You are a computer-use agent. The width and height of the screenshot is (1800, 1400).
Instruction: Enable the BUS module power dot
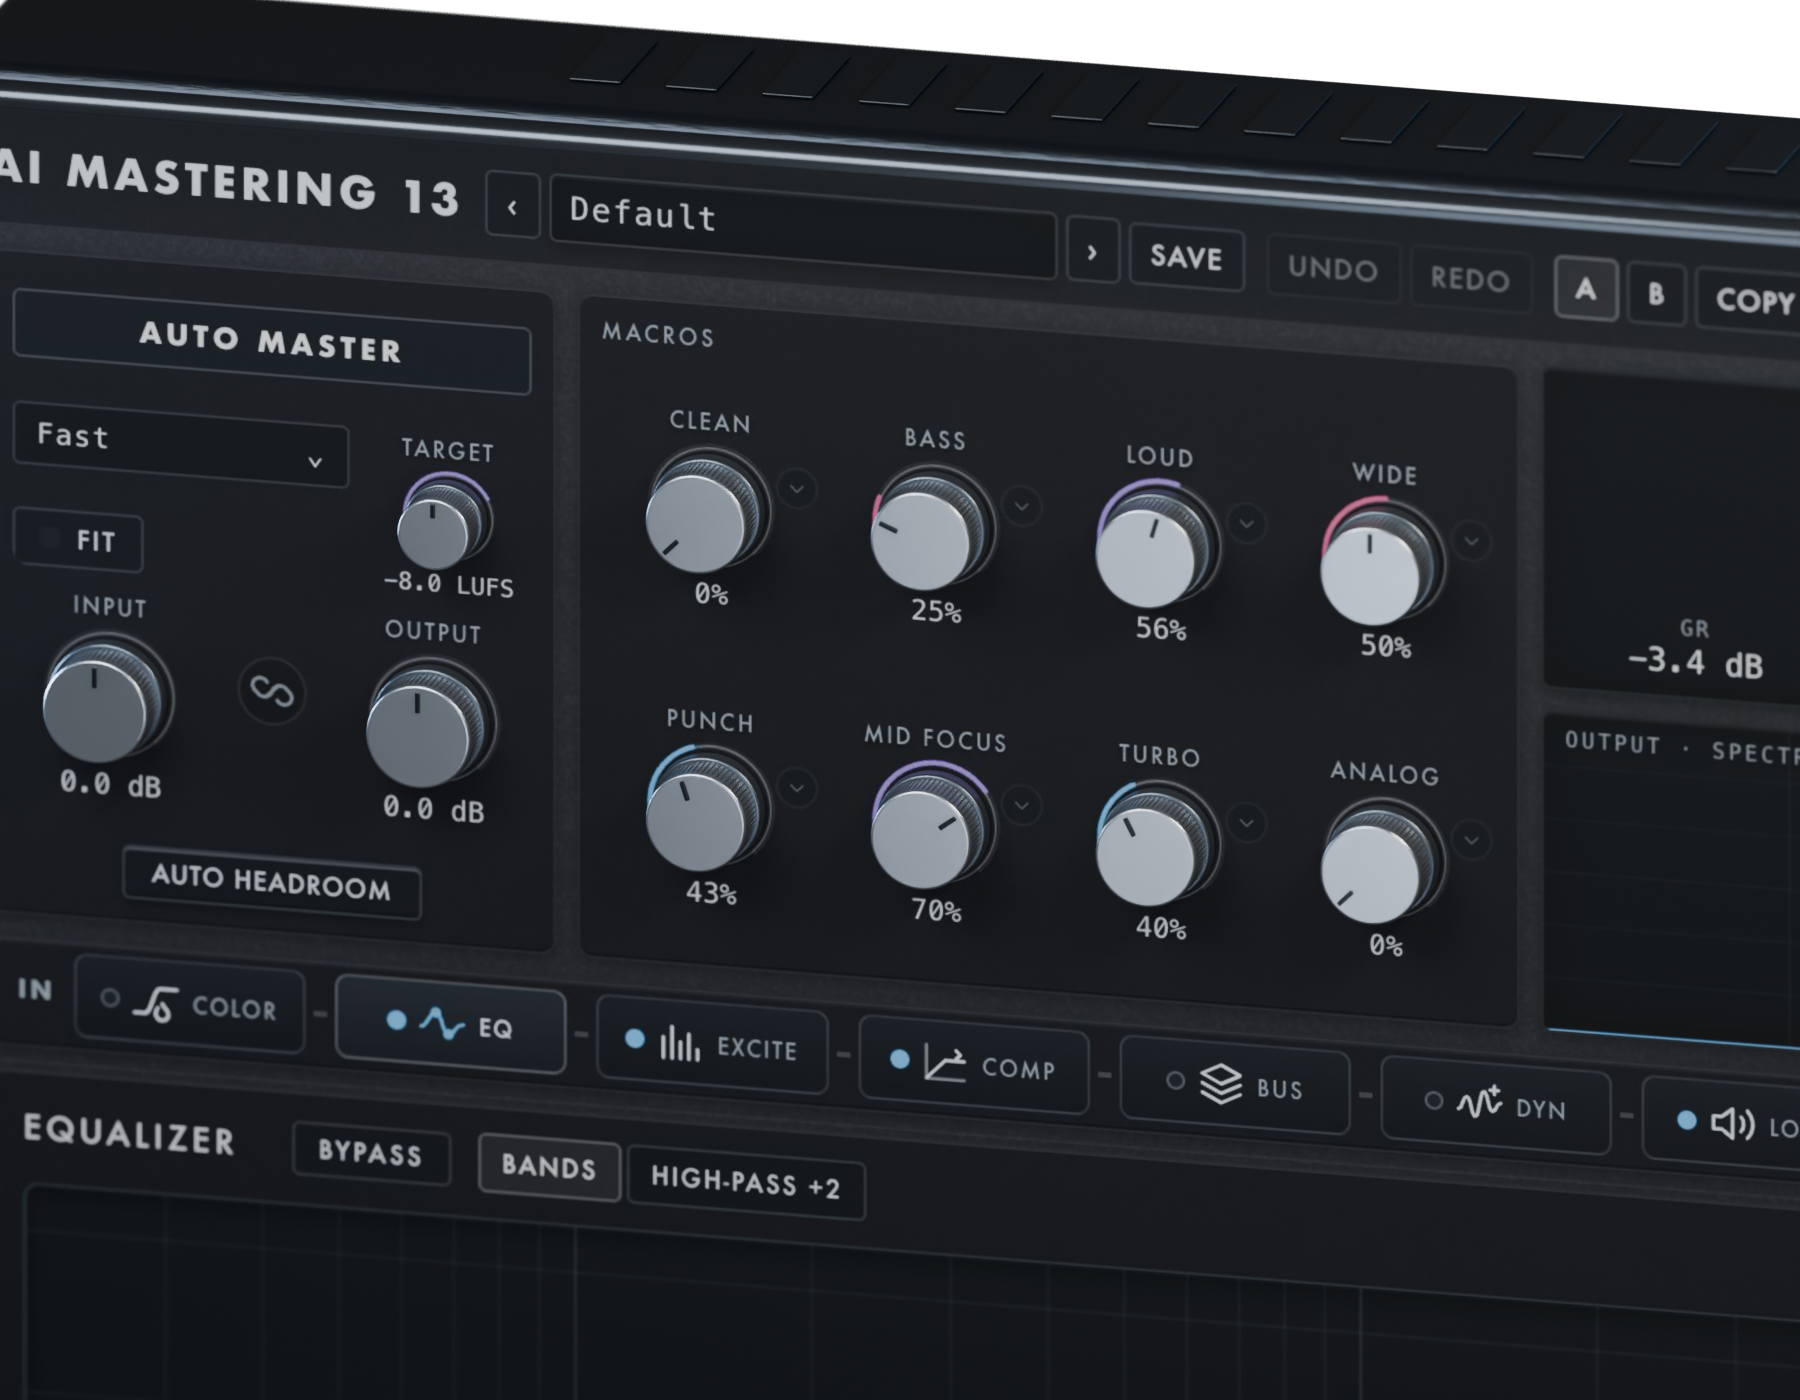1175,1080
